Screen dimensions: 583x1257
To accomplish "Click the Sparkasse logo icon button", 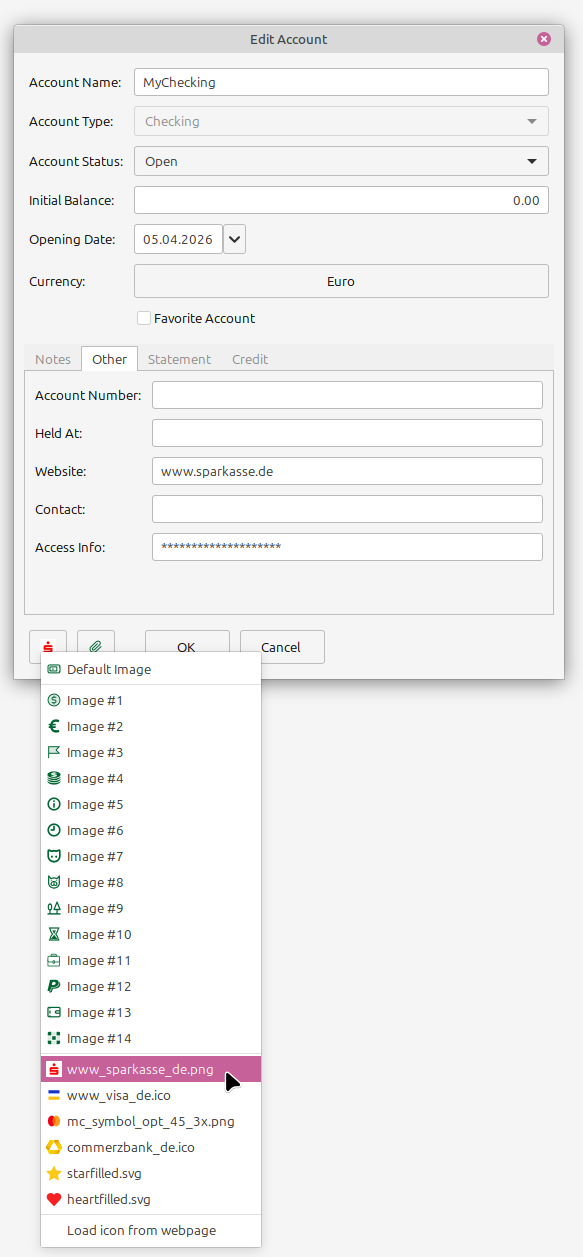I will coord(47,646).
